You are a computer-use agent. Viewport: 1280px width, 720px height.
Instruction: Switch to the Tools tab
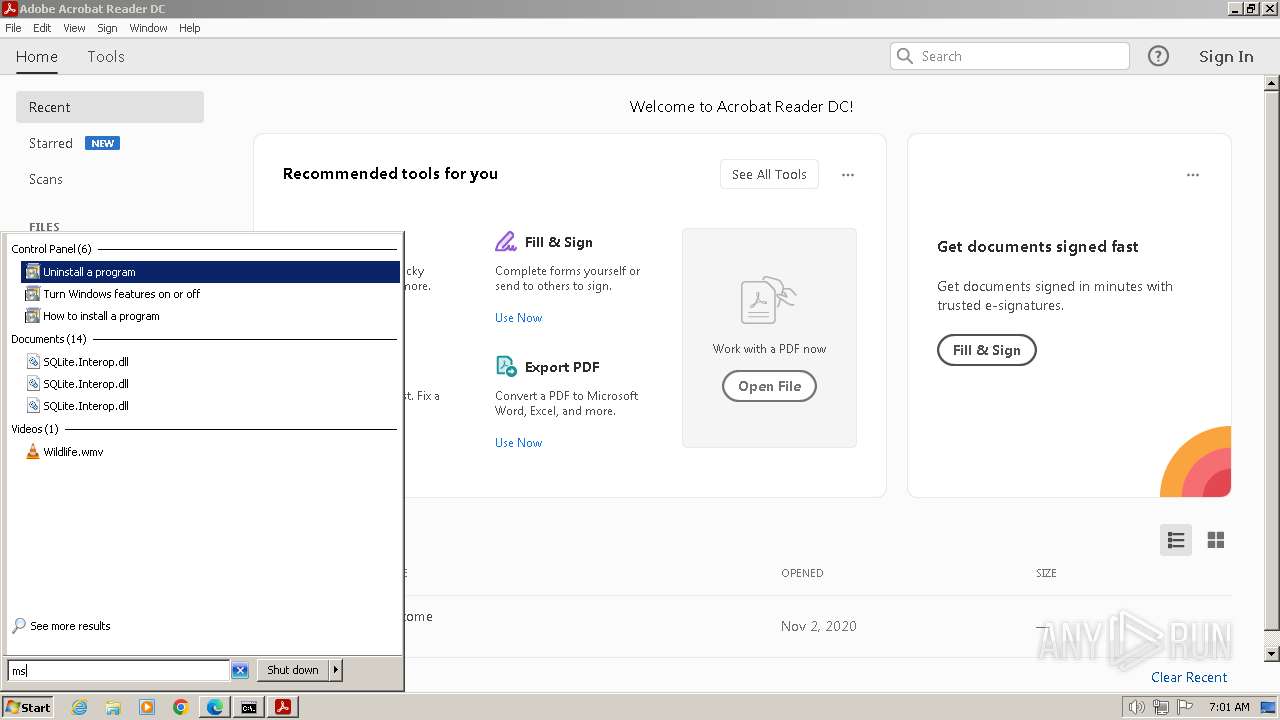tap(105, 57)
